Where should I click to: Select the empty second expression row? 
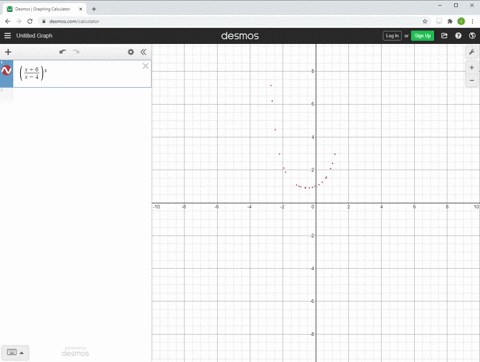[x=76, y=96]
